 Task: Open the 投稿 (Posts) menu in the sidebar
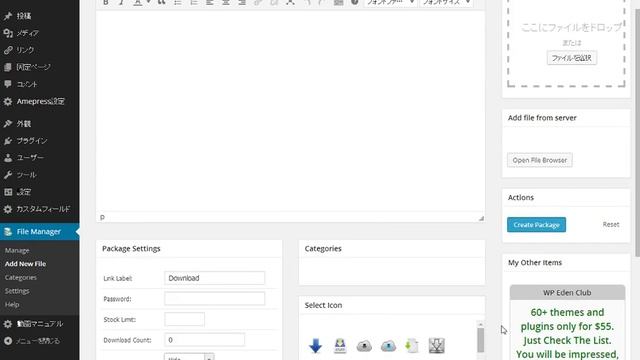23,16
